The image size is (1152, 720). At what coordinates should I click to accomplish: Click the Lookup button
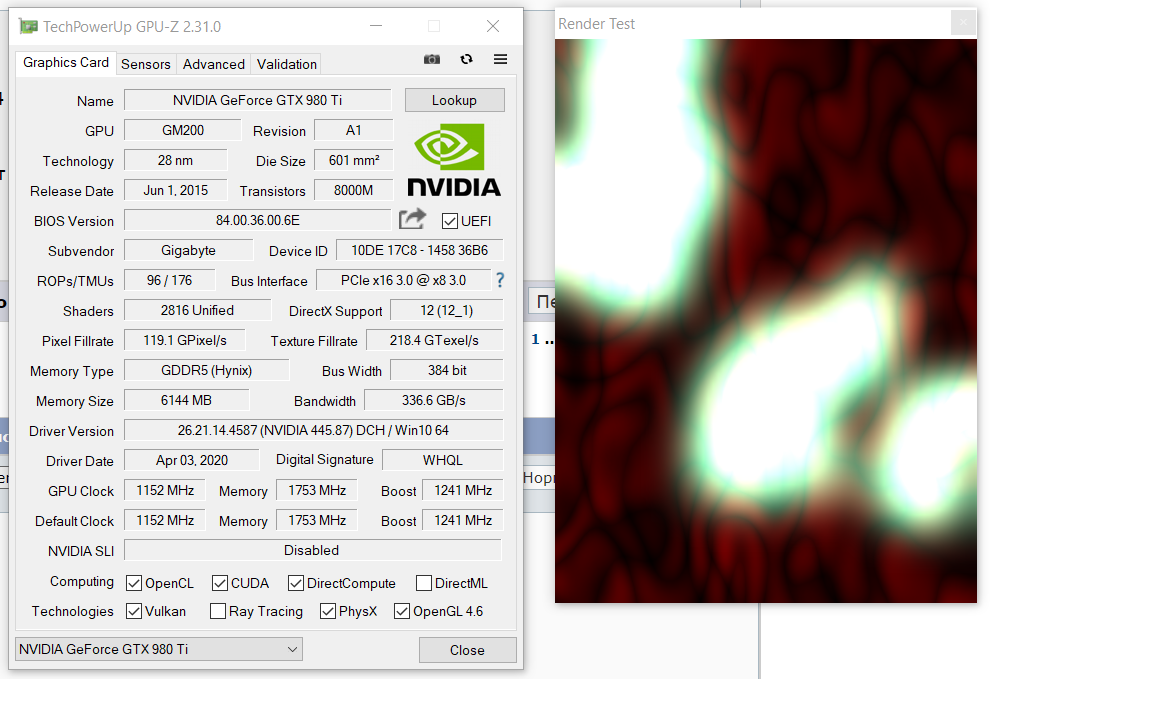(454, 101)
